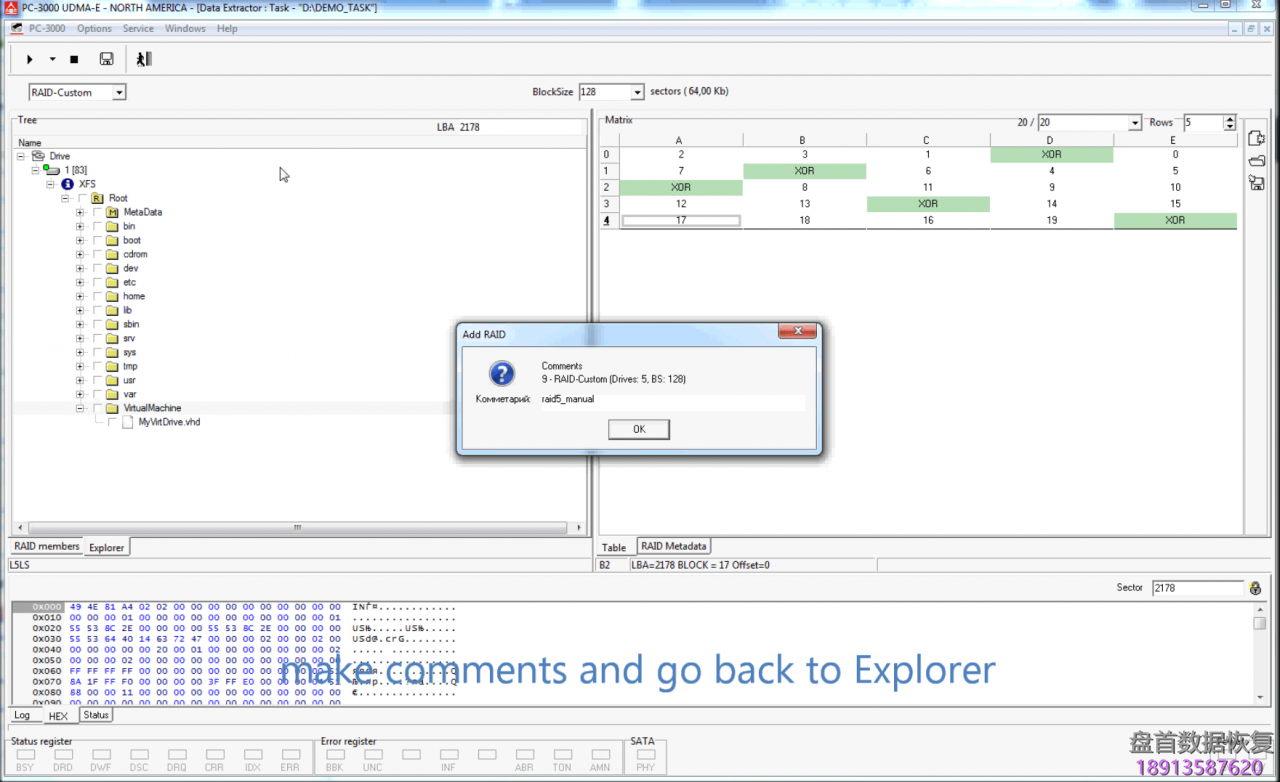Check the Root folder checkbox
The image size is (1280, 782).
pyautogui.click(x=83, y=198)
